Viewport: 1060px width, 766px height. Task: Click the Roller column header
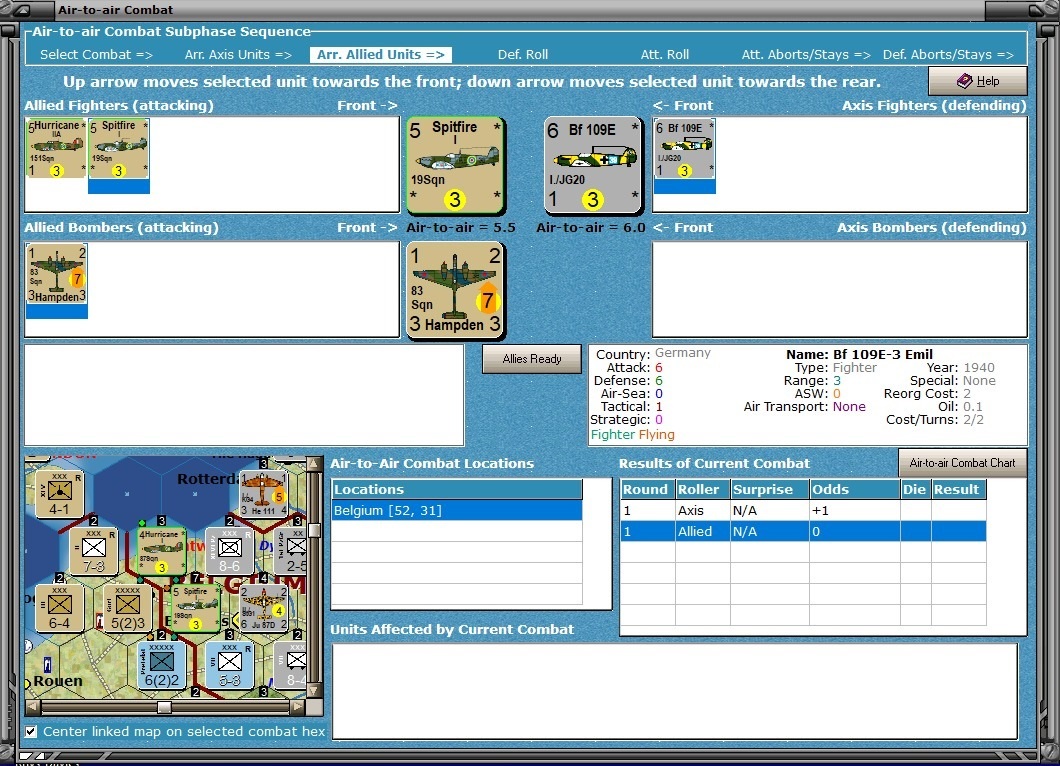click(702, 489)
